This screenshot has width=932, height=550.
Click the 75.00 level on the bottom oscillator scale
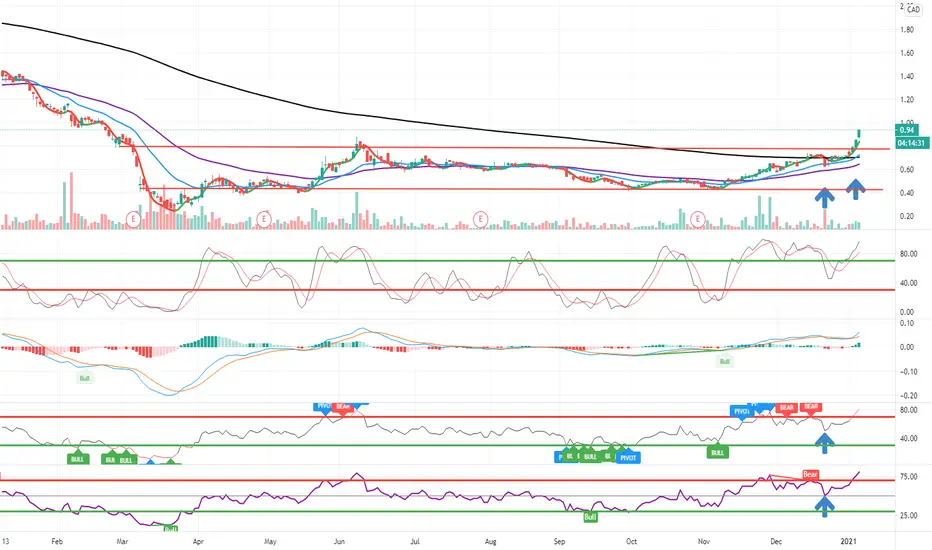908,477
